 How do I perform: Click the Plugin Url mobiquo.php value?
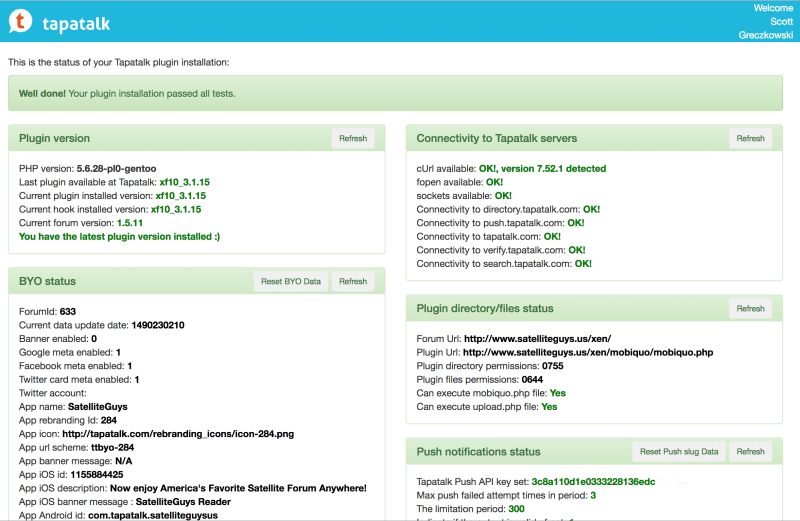588,352
